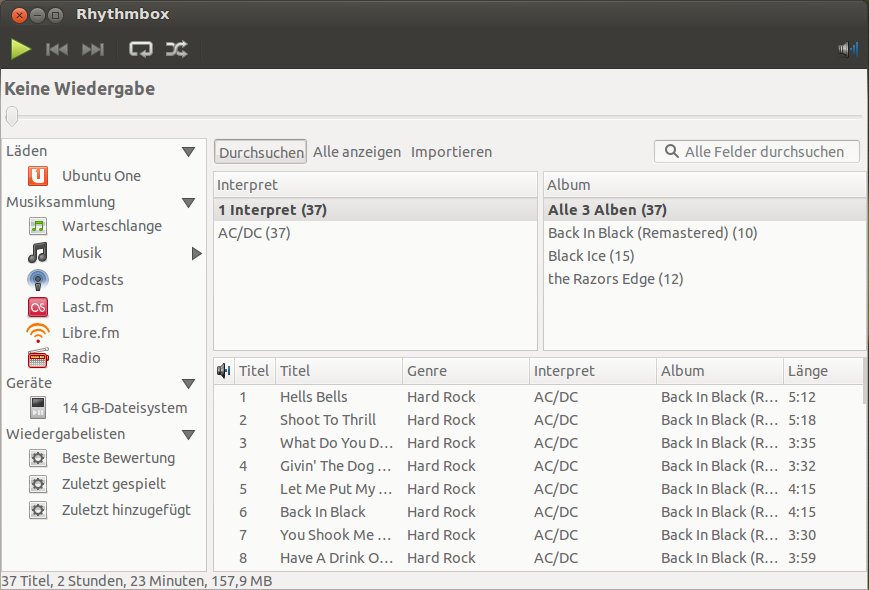Start playback with the green play button
Viewport: 869px width, 590px height.
[x=21, y=49]
